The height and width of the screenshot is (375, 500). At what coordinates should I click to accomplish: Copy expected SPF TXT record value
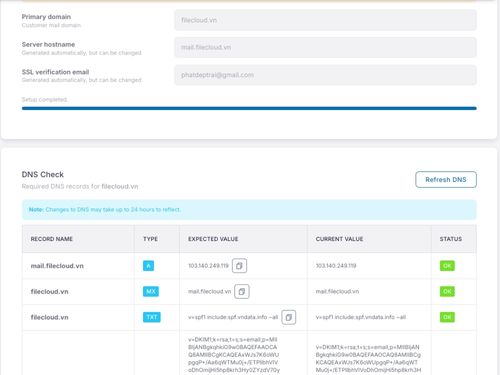pyautogui.click(x=289, y=317)
